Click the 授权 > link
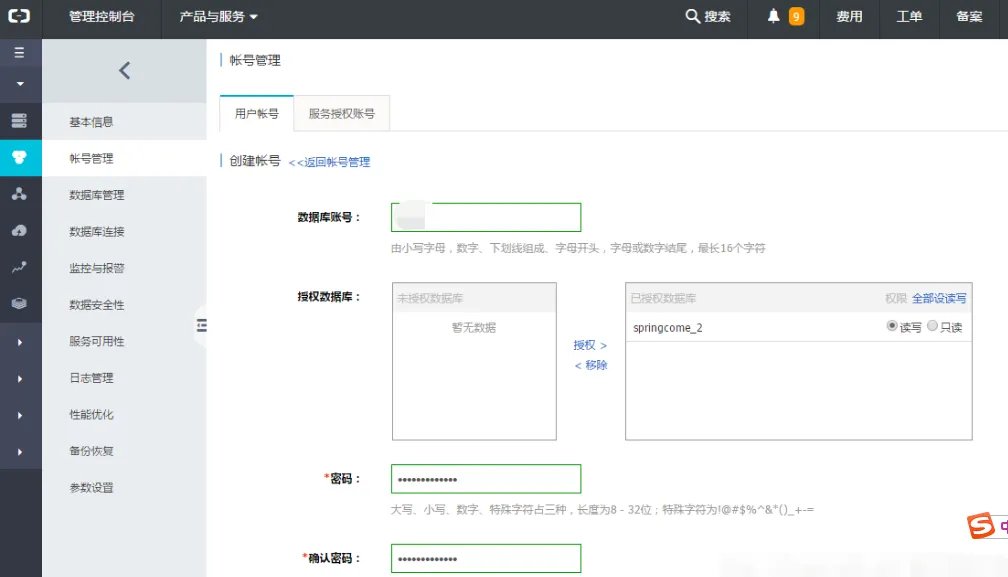The height and width of the screenshot is (577, 1008). (590, 345)
